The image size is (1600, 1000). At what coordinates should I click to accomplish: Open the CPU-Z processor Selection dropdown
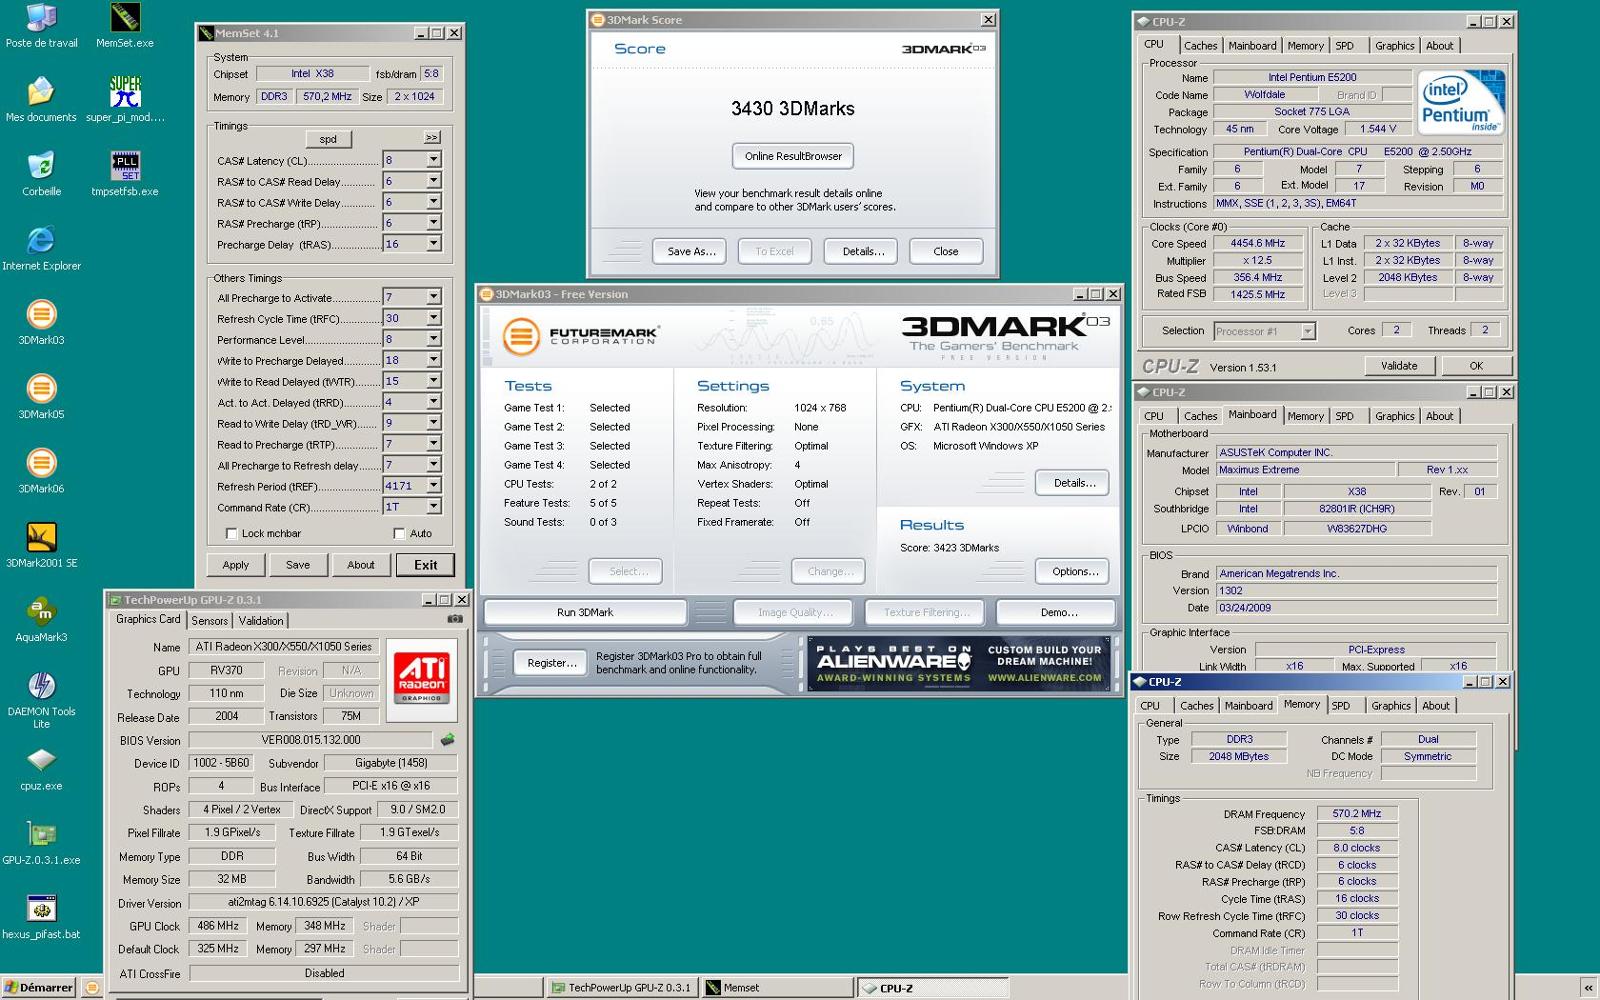coord(1307,331)
